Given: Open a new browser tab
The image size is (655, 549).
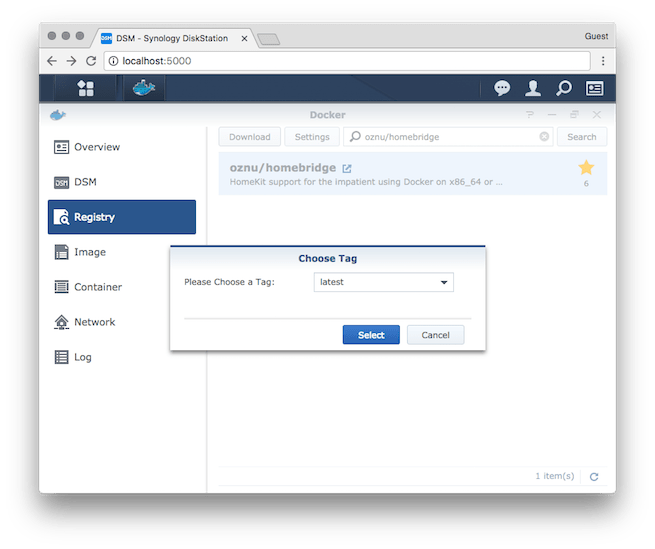Looking at the screenshot, I should 269,40.
